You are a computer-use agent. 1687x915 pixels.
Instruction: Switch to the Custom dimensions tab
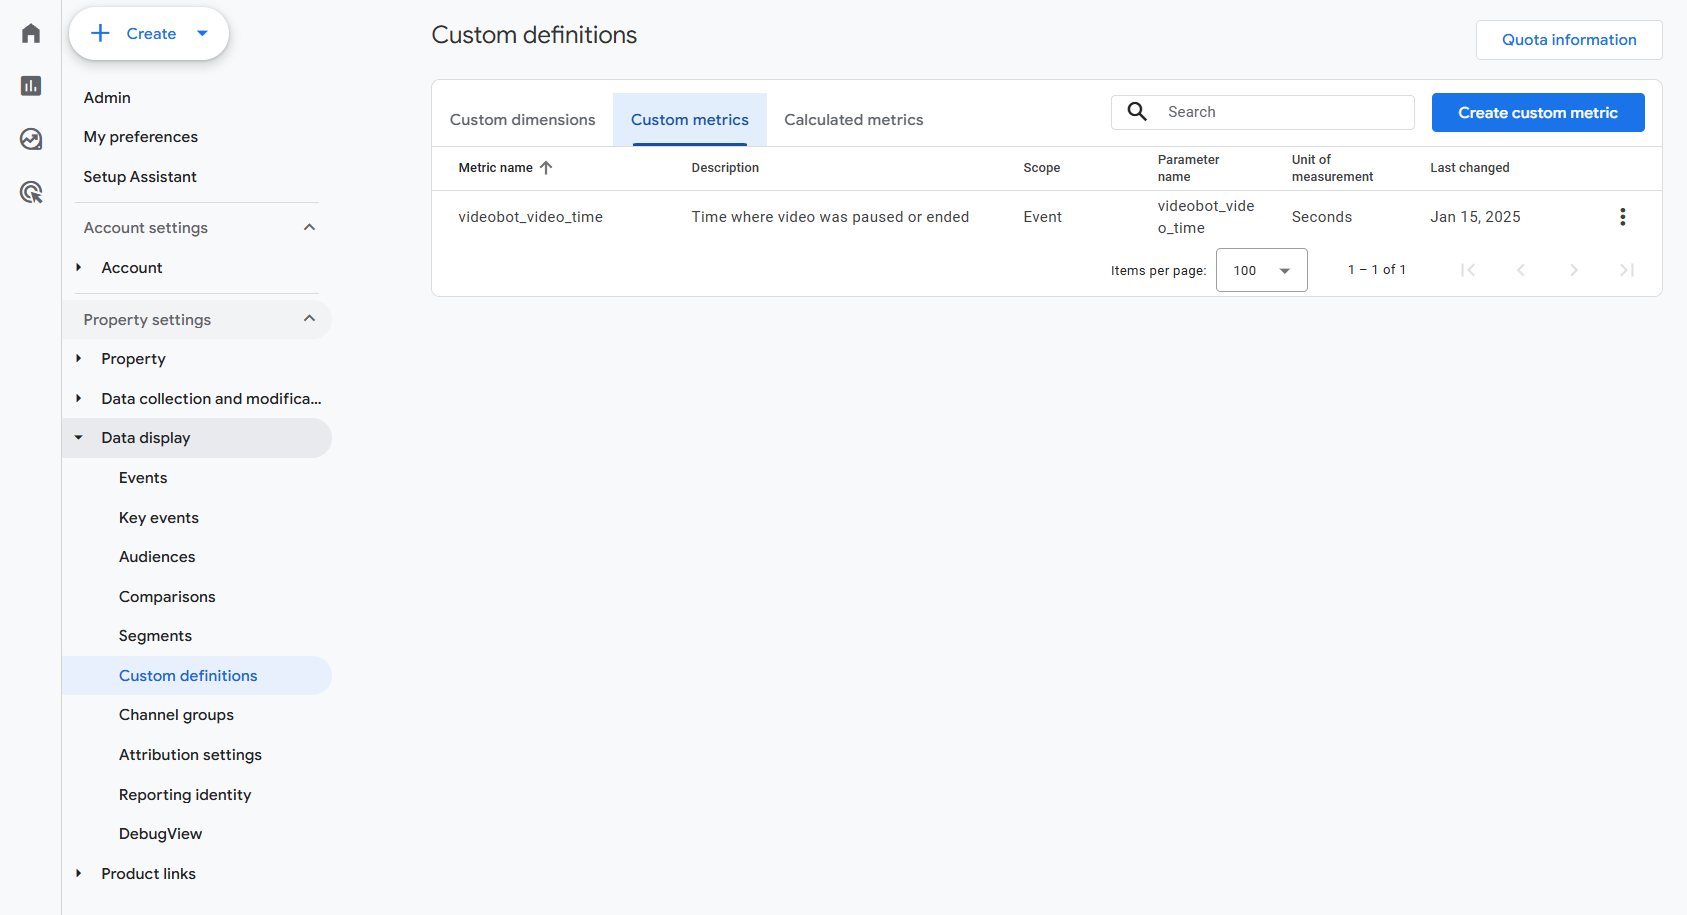point(522,119)
